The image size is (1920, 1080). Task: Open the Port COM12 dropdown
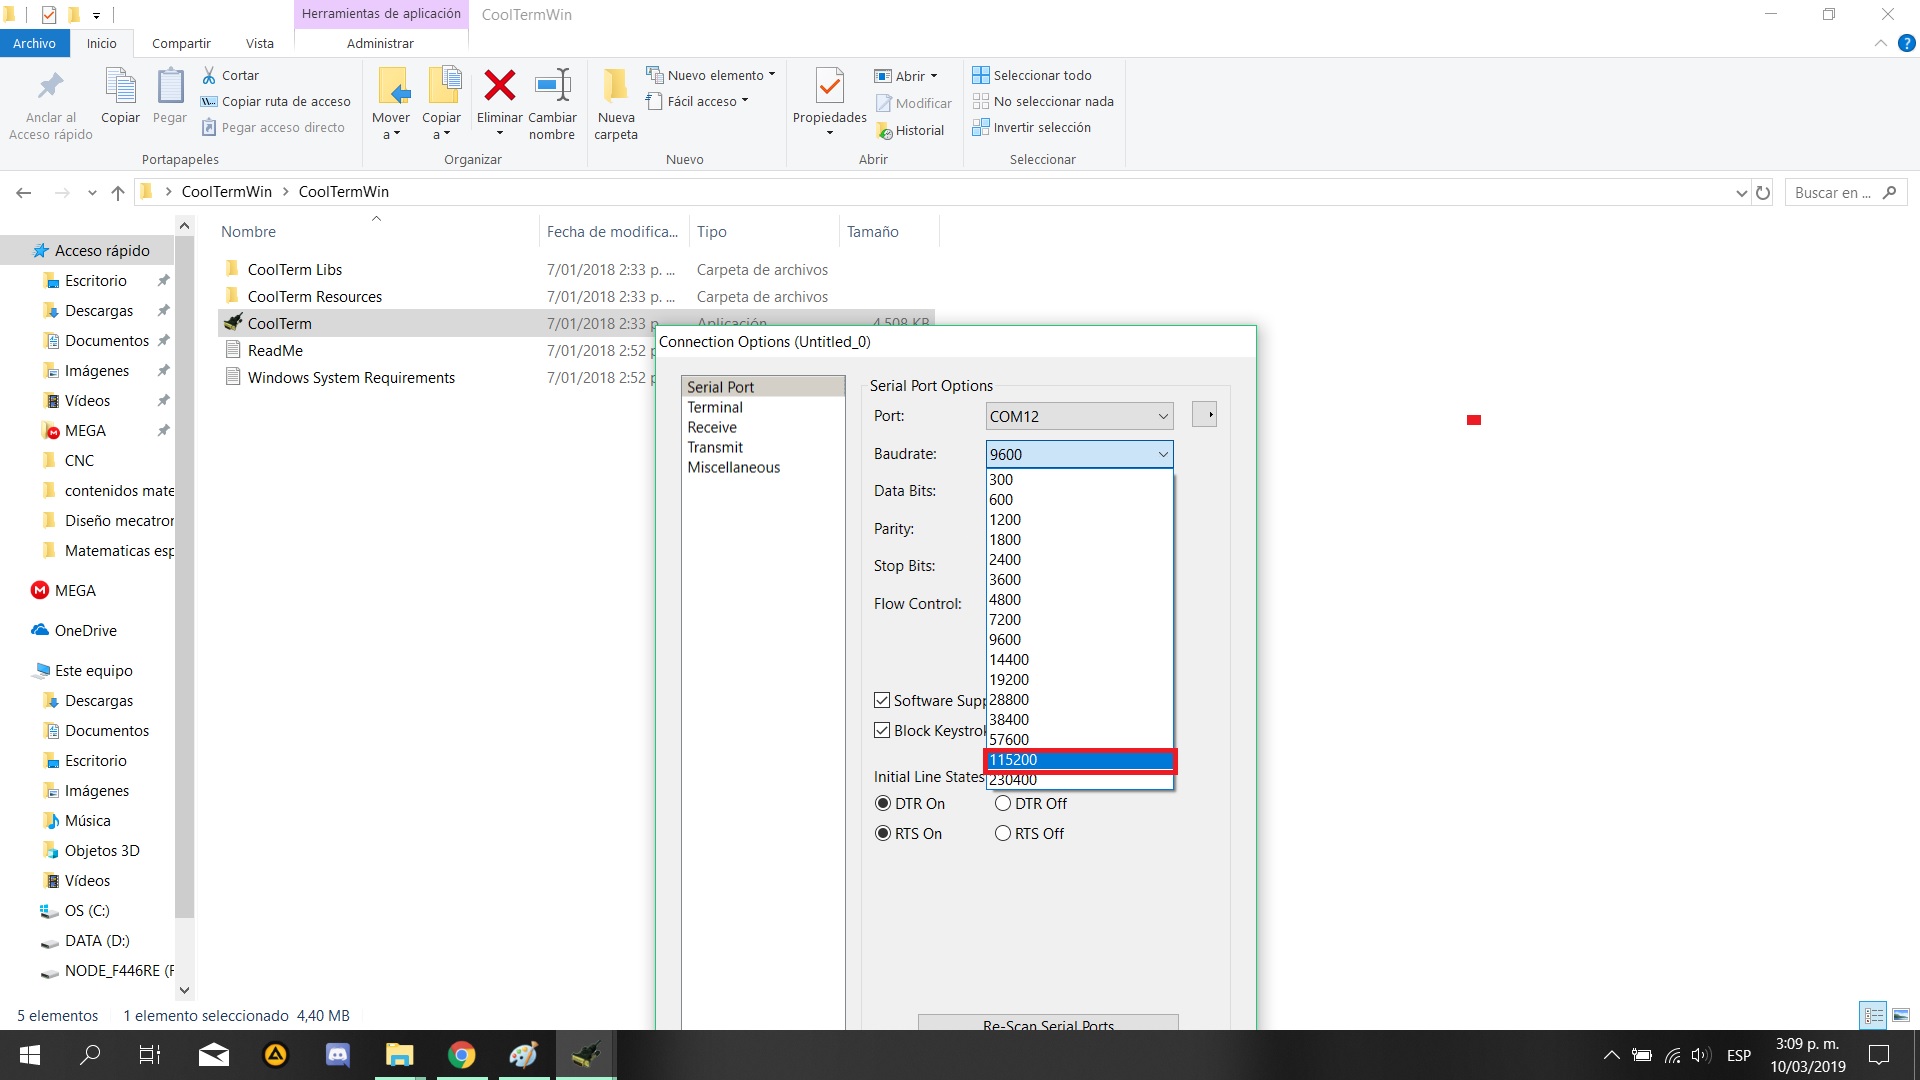[1078, 416]
